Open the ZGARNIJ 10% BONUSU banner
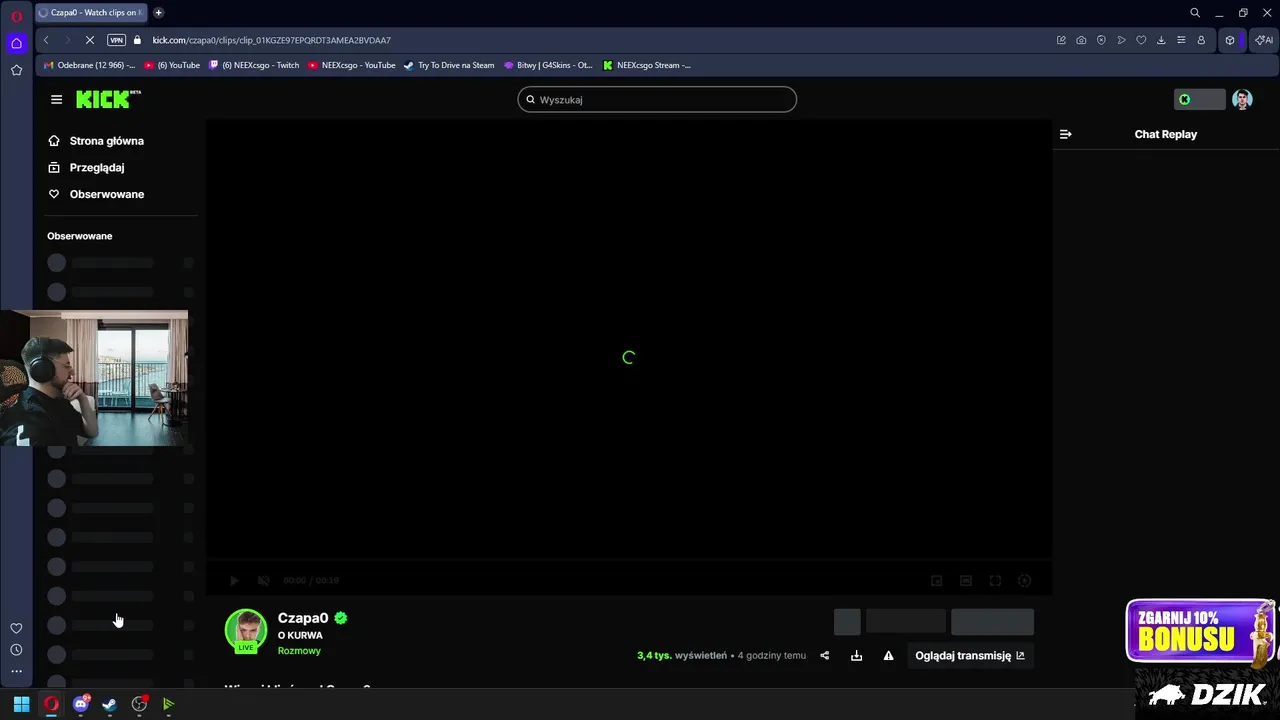 [1198, 631]
